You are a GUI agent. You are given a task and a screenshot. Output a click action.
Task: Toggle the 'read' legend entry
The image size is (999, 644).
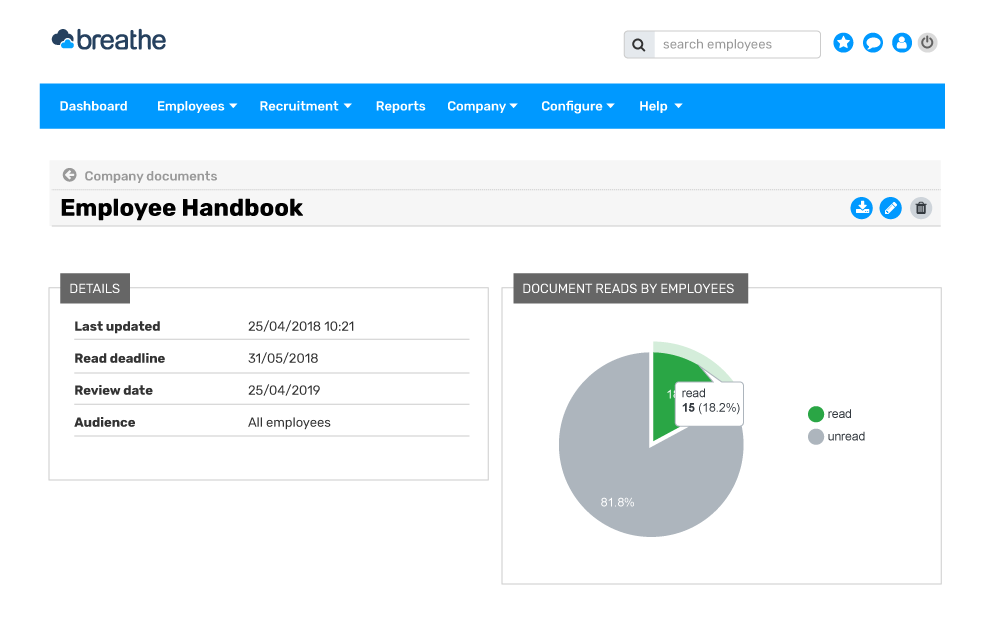pyautogui.click(x=829, y=414)
